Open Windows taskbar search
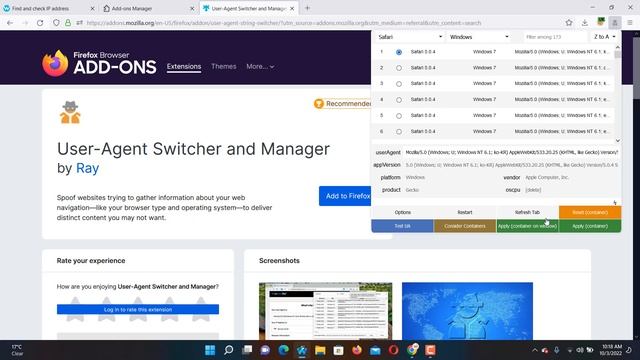The height and width of the screenshot is (360, 640). click(x=229, y=350)
